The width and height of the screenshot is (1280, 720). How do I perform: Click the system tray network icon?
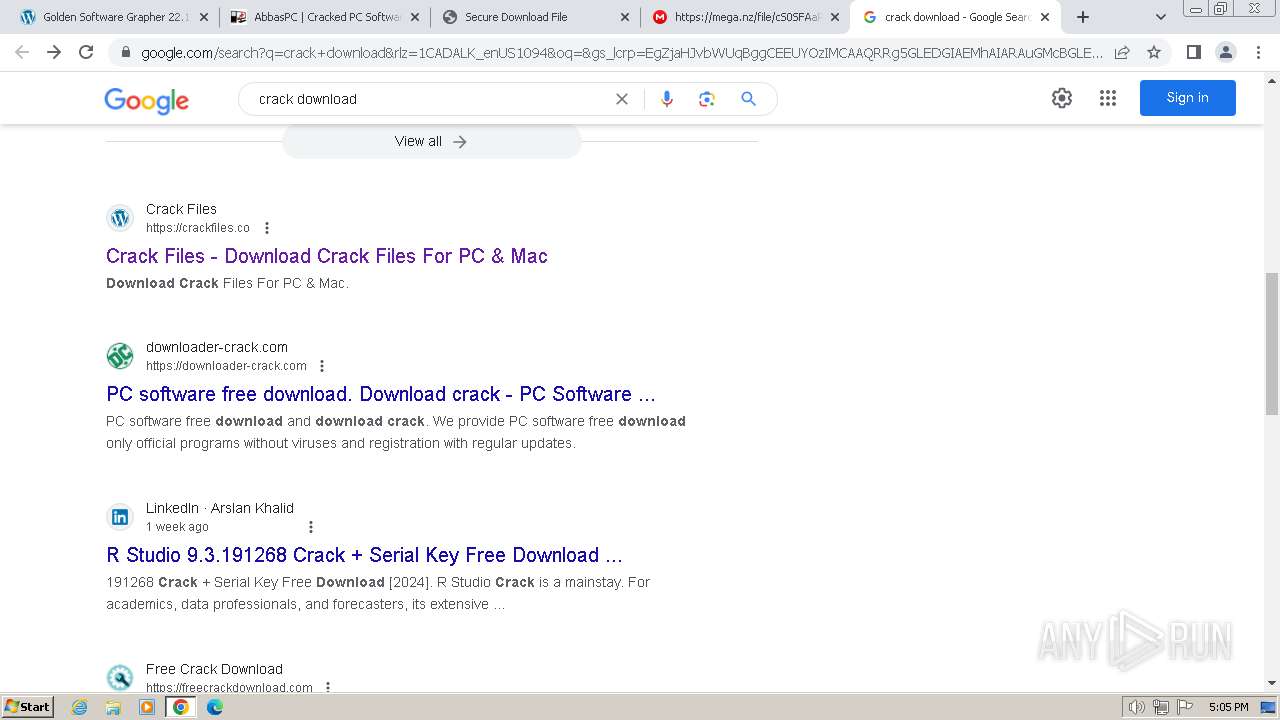pos(1161,707)
